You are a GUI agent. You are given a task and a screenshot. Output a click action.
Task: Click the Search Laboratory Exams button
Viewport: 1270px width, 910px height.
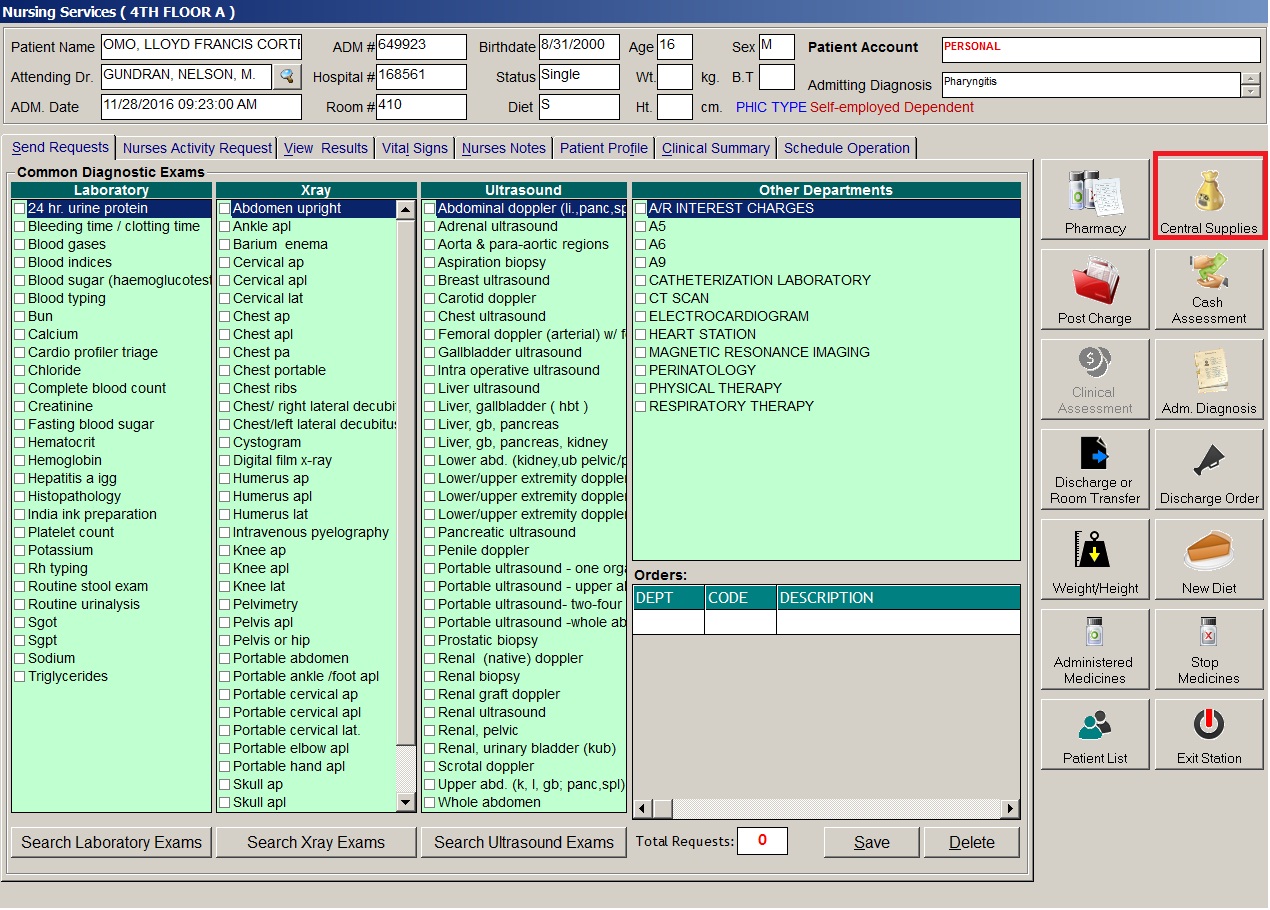point(111,842)
